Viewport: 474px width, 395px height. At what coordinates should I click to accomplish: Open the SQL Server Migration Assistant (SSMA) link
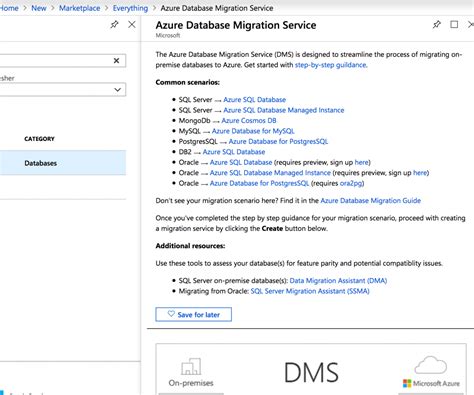[x=310, y=291]
